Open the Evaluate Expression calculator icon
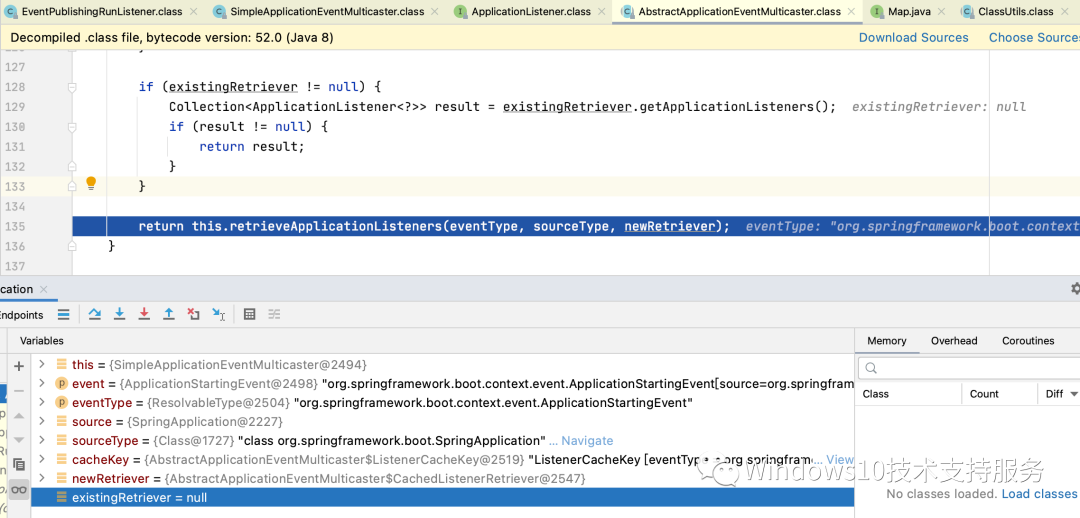This screenshot has height=518, width=1080. coord(250,314)
